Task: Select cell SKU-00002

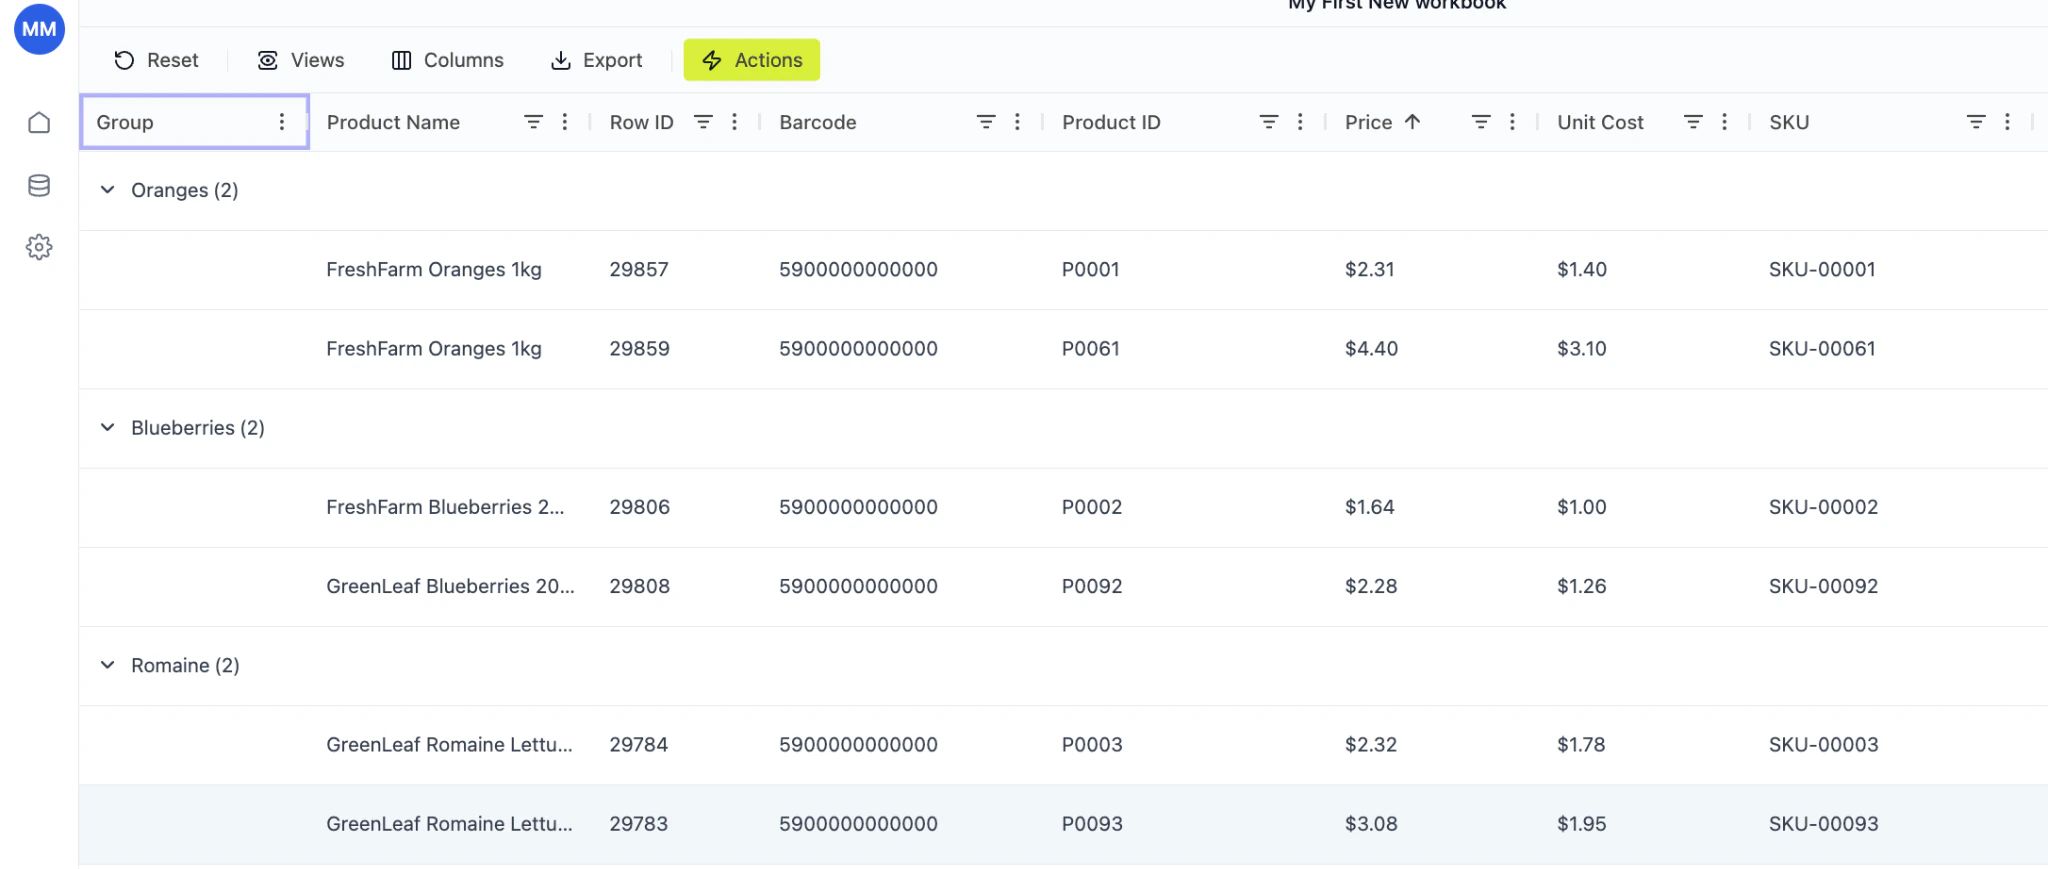Action: (1824, 507)
